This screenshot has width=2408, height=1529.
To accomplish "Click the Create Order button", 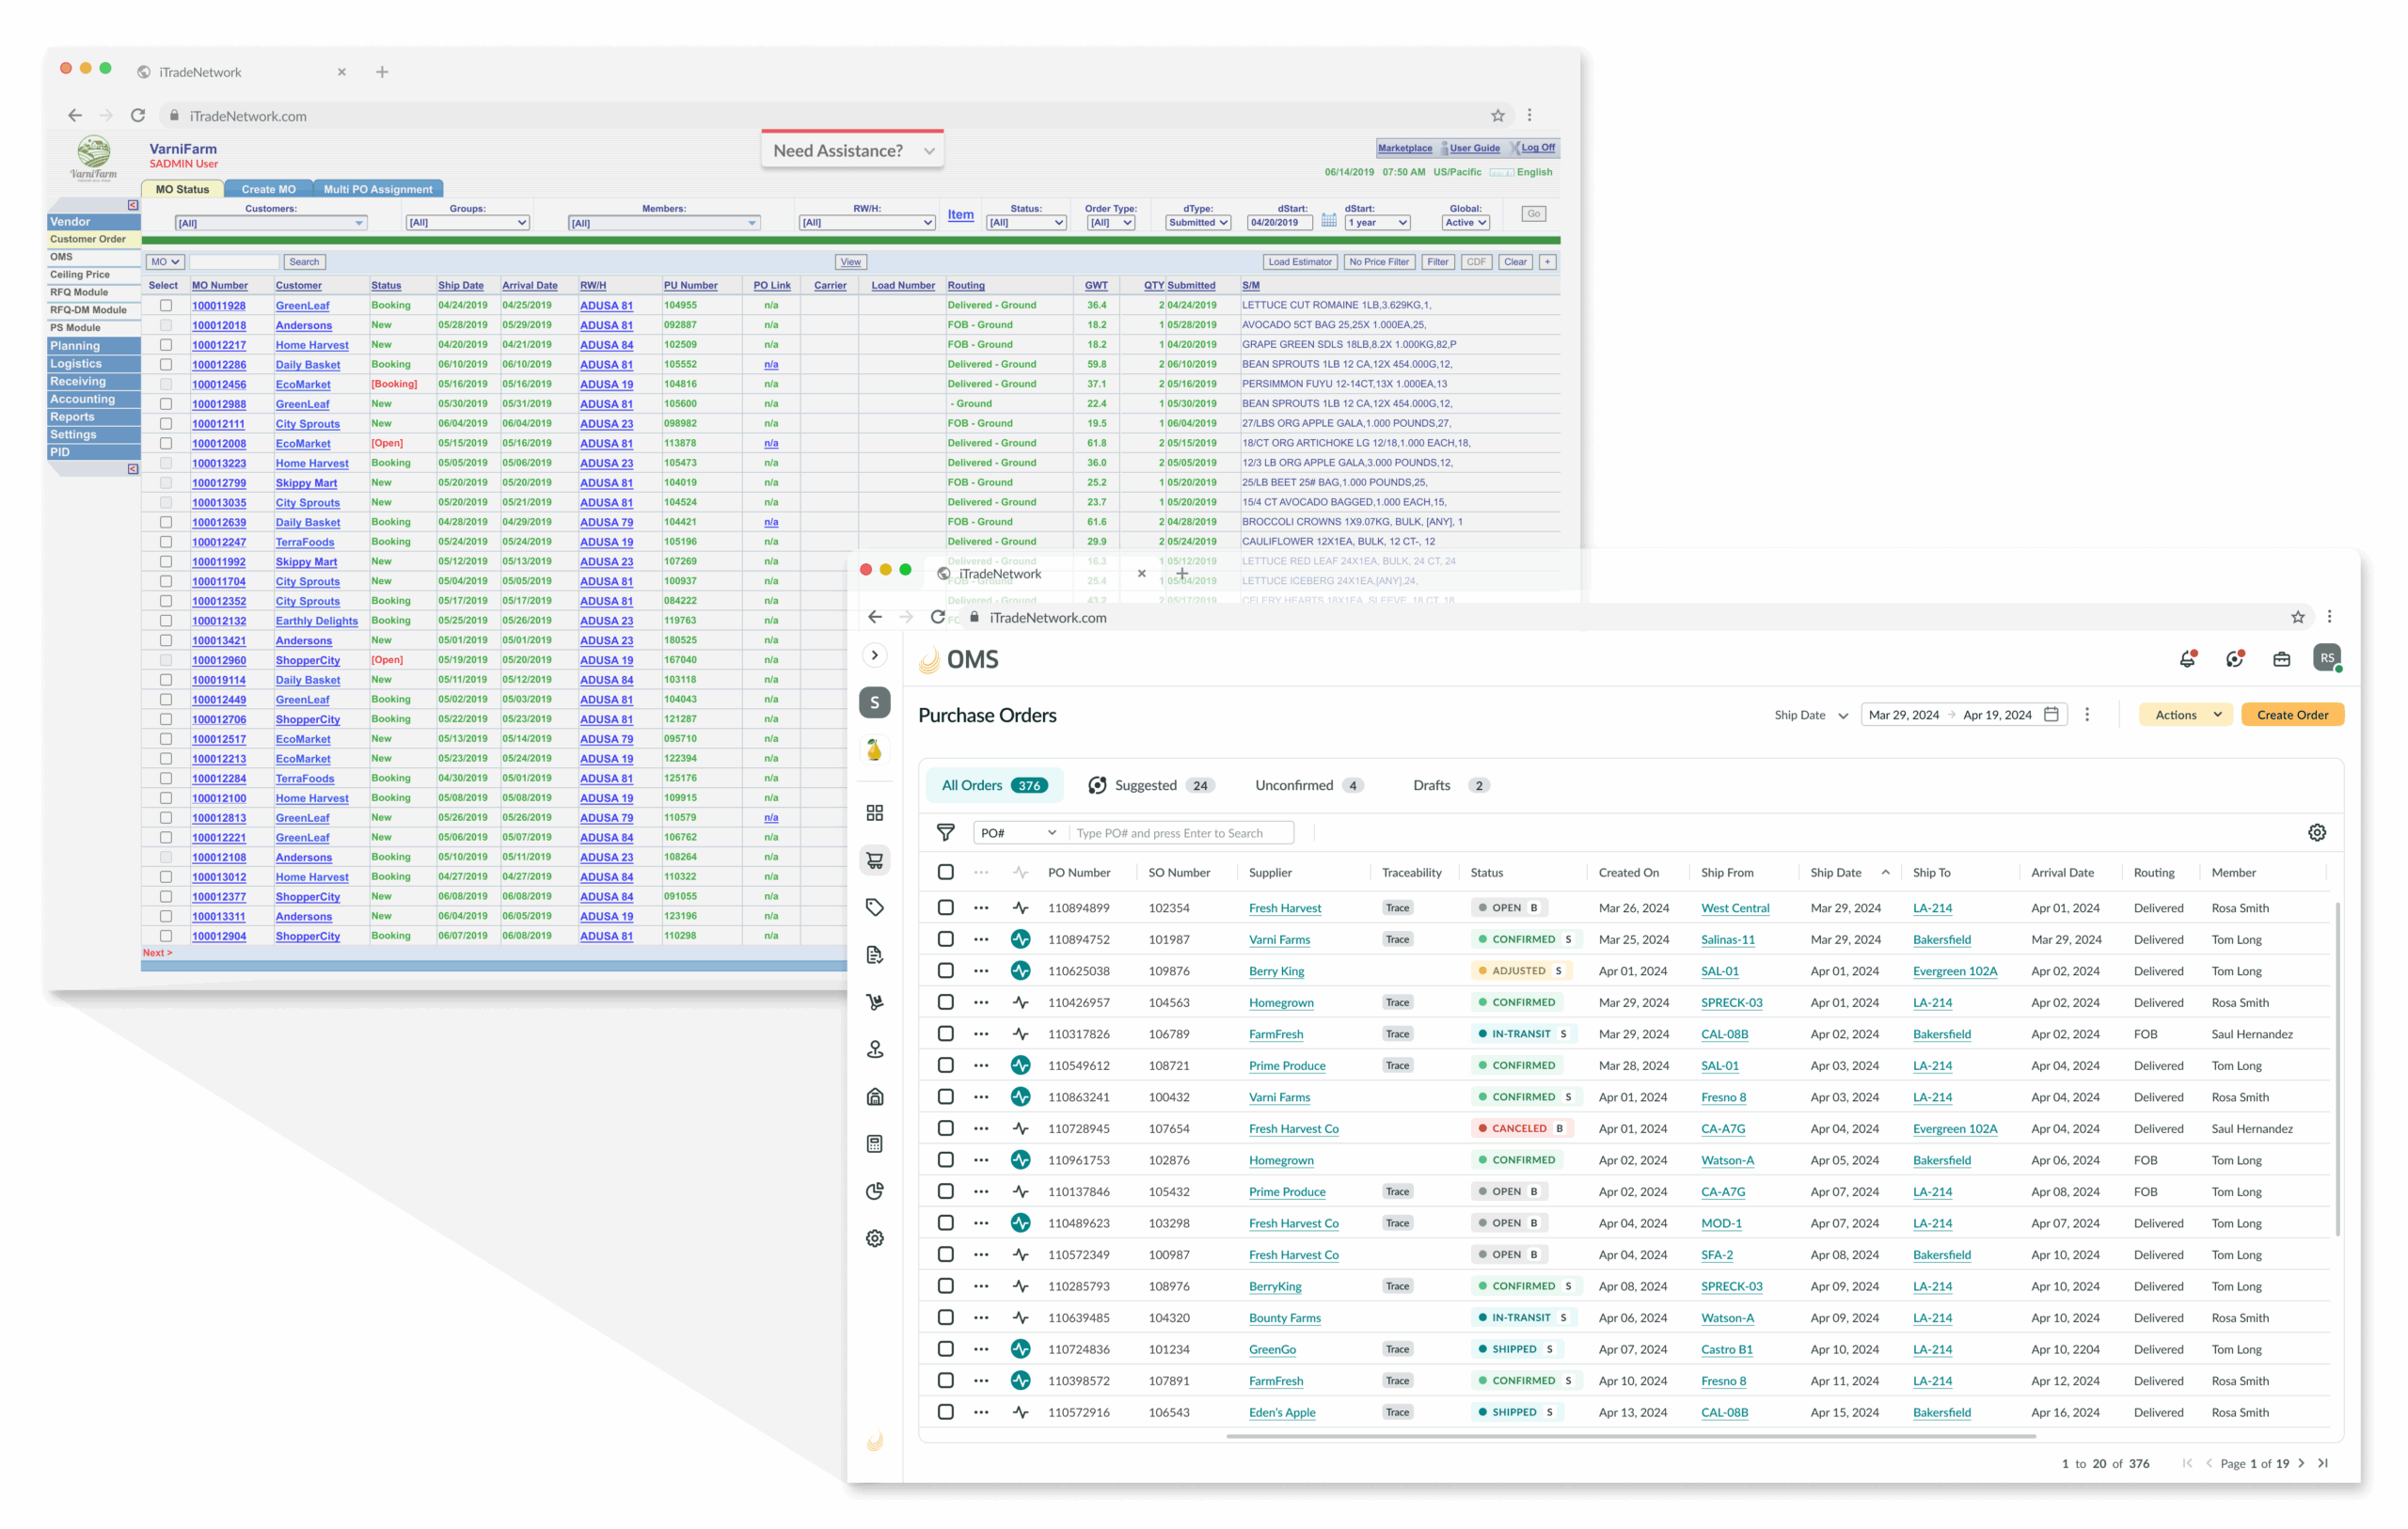I will pos(2291,715).
